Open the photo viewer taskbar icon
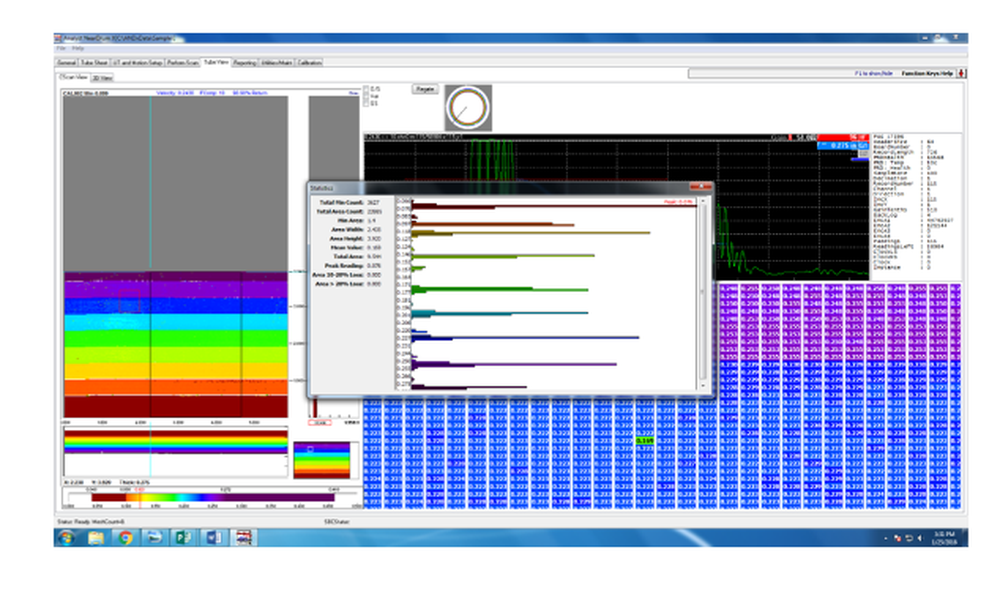 154,538
